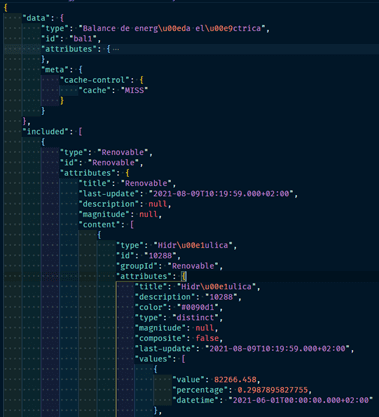Click the "datetime" key
Viewport: 379px width, 417px height.
(195, 400)
